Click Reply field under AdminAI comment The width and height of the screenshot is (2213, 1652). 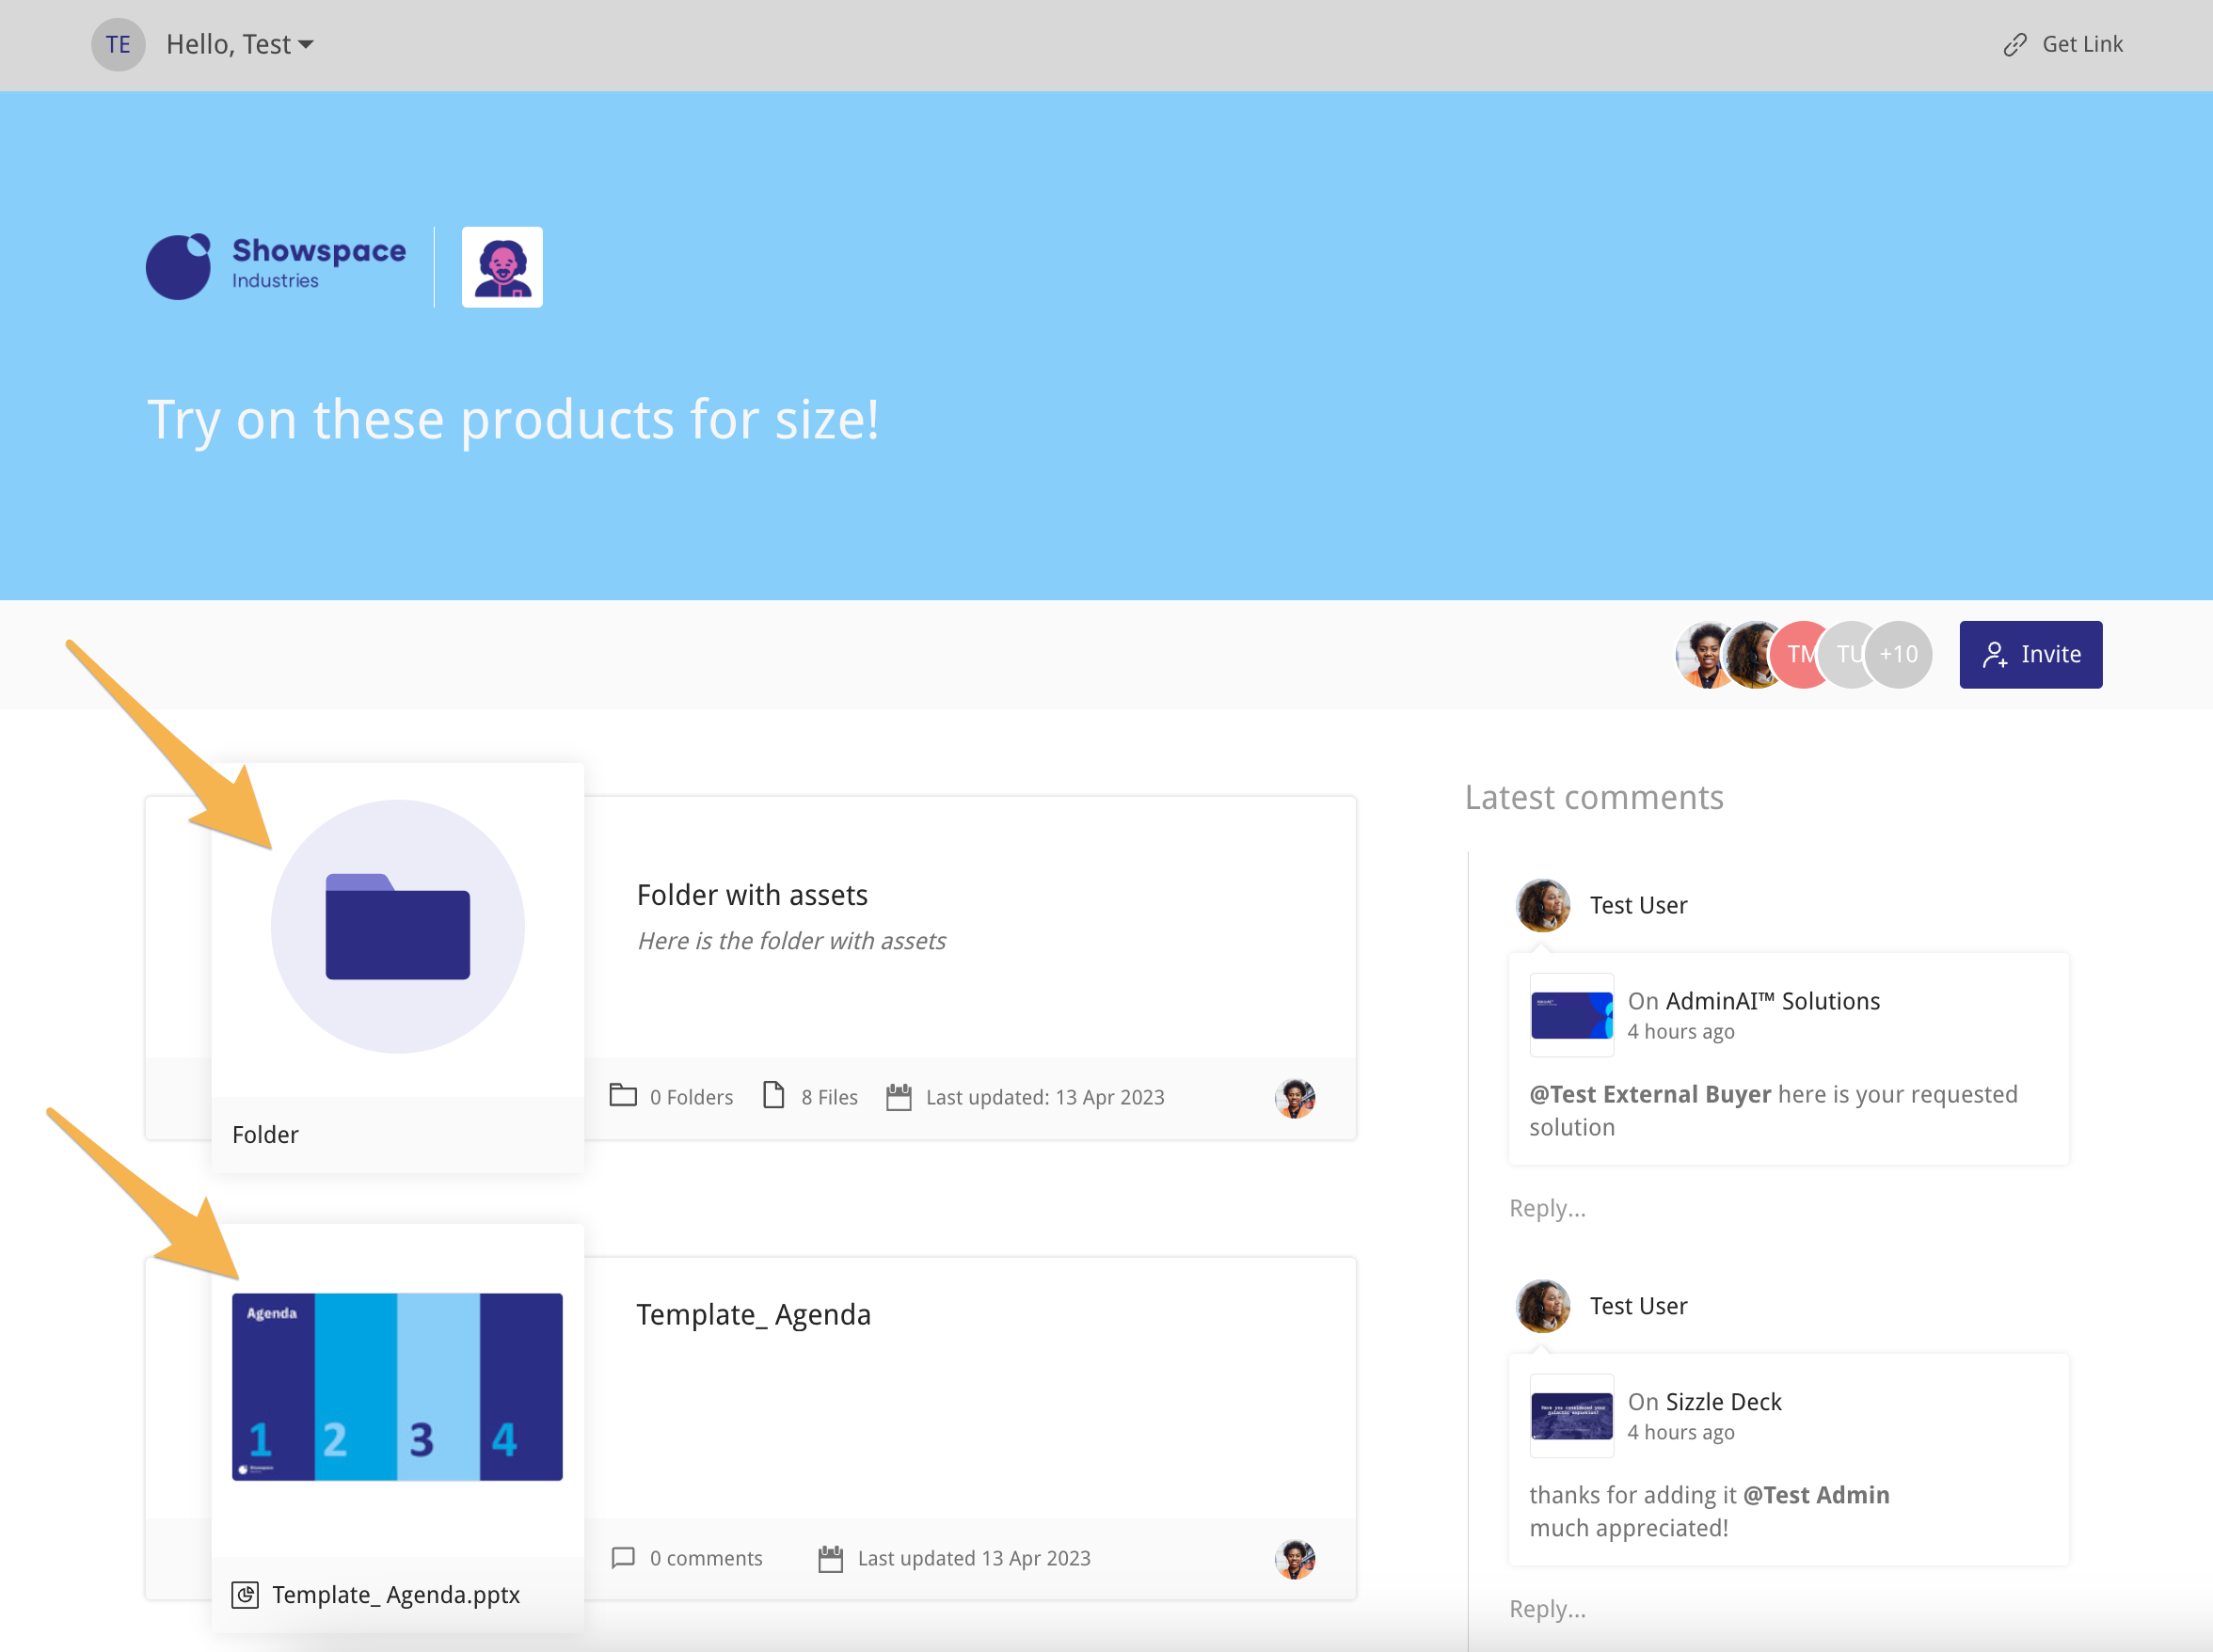[1547, 1208]
